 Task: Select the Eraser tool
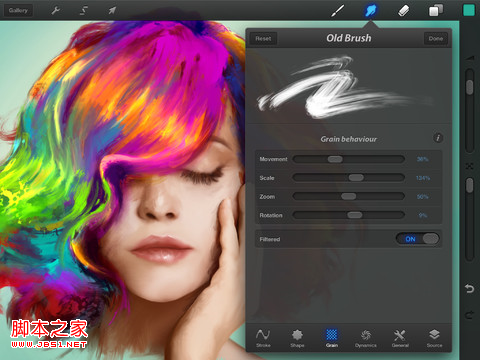pyautogui.click(x=403, y=10)
